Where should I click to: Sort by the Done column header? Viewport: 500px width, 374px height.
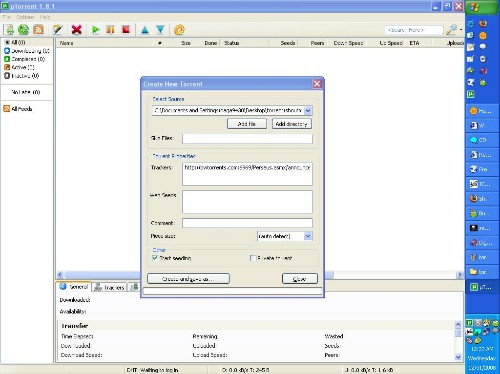coord(210,43)
